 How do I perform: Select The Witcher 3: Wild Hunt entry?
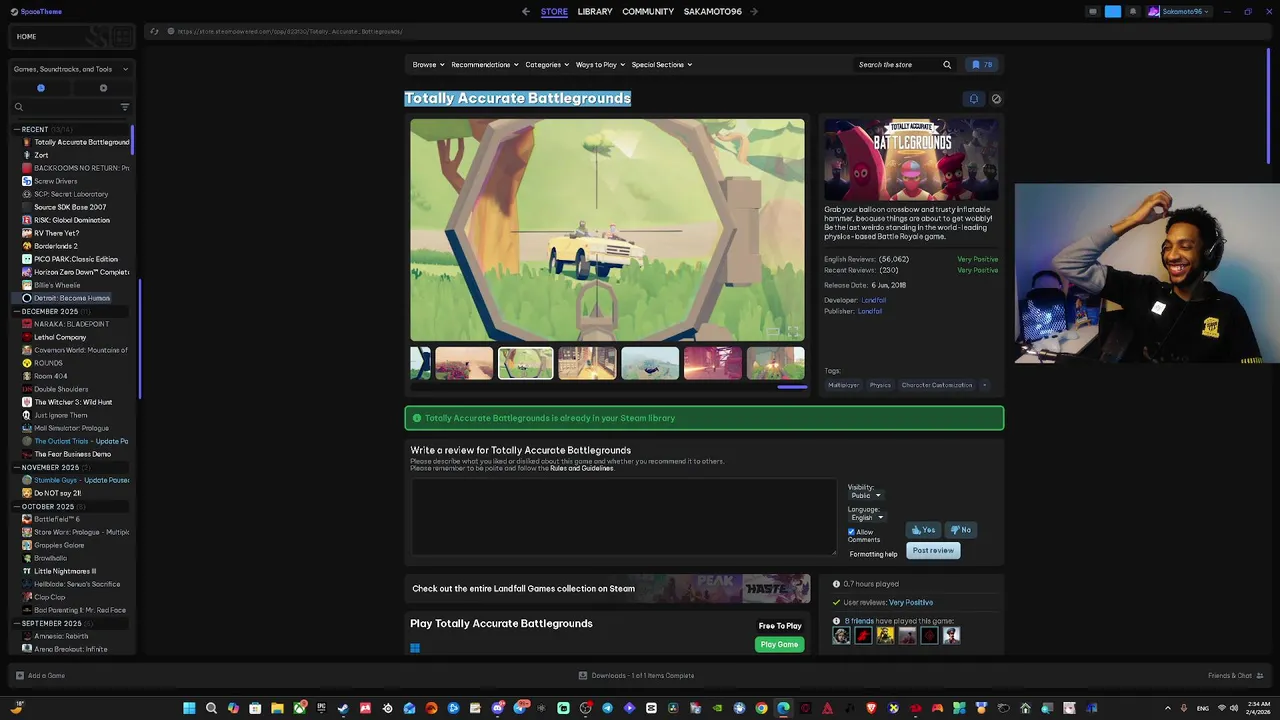[73, 402]
